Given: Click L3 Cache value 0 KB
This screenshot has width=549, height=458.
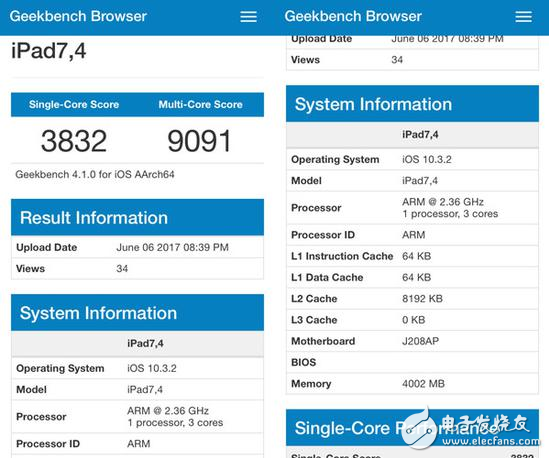Looking at the screenshot, I should point(414,320).
